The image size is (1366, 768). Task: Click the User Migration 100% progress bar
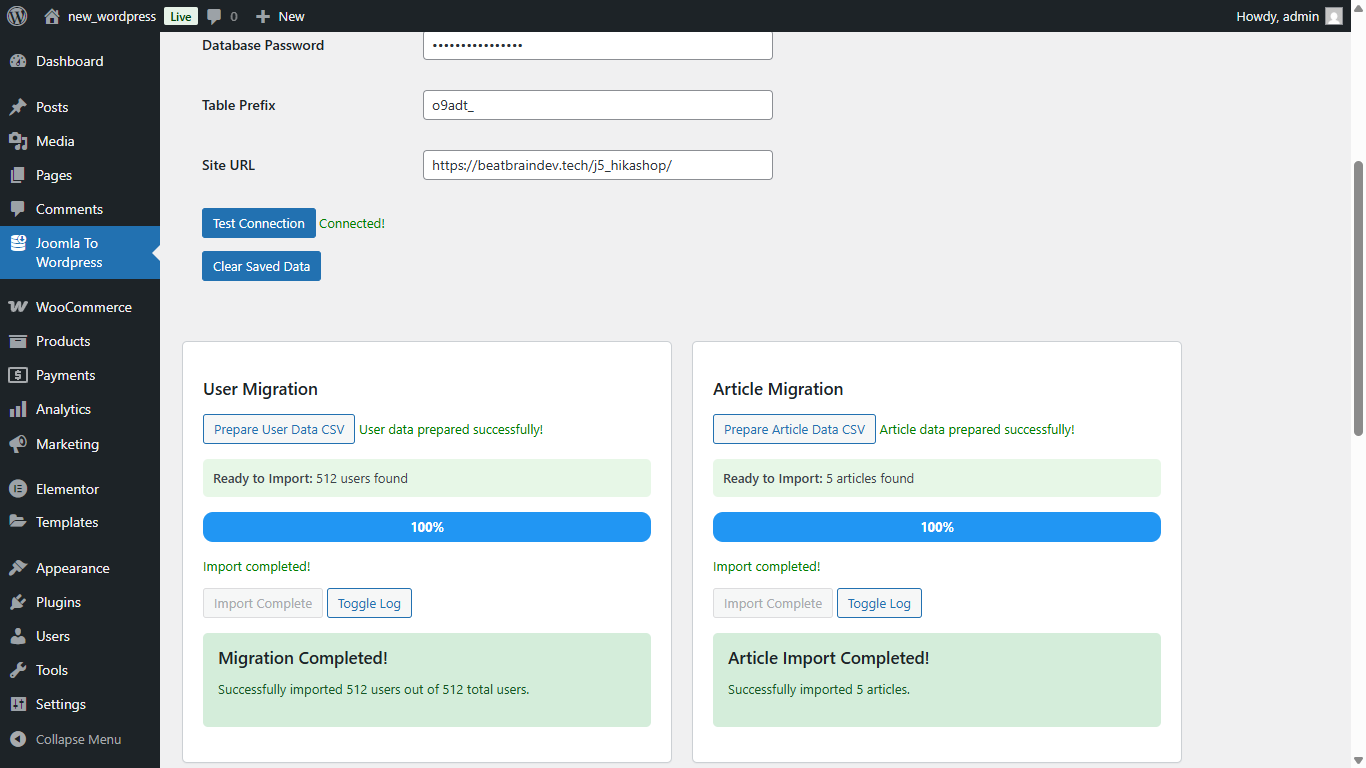pyautogui.click(x=427, y=527)
